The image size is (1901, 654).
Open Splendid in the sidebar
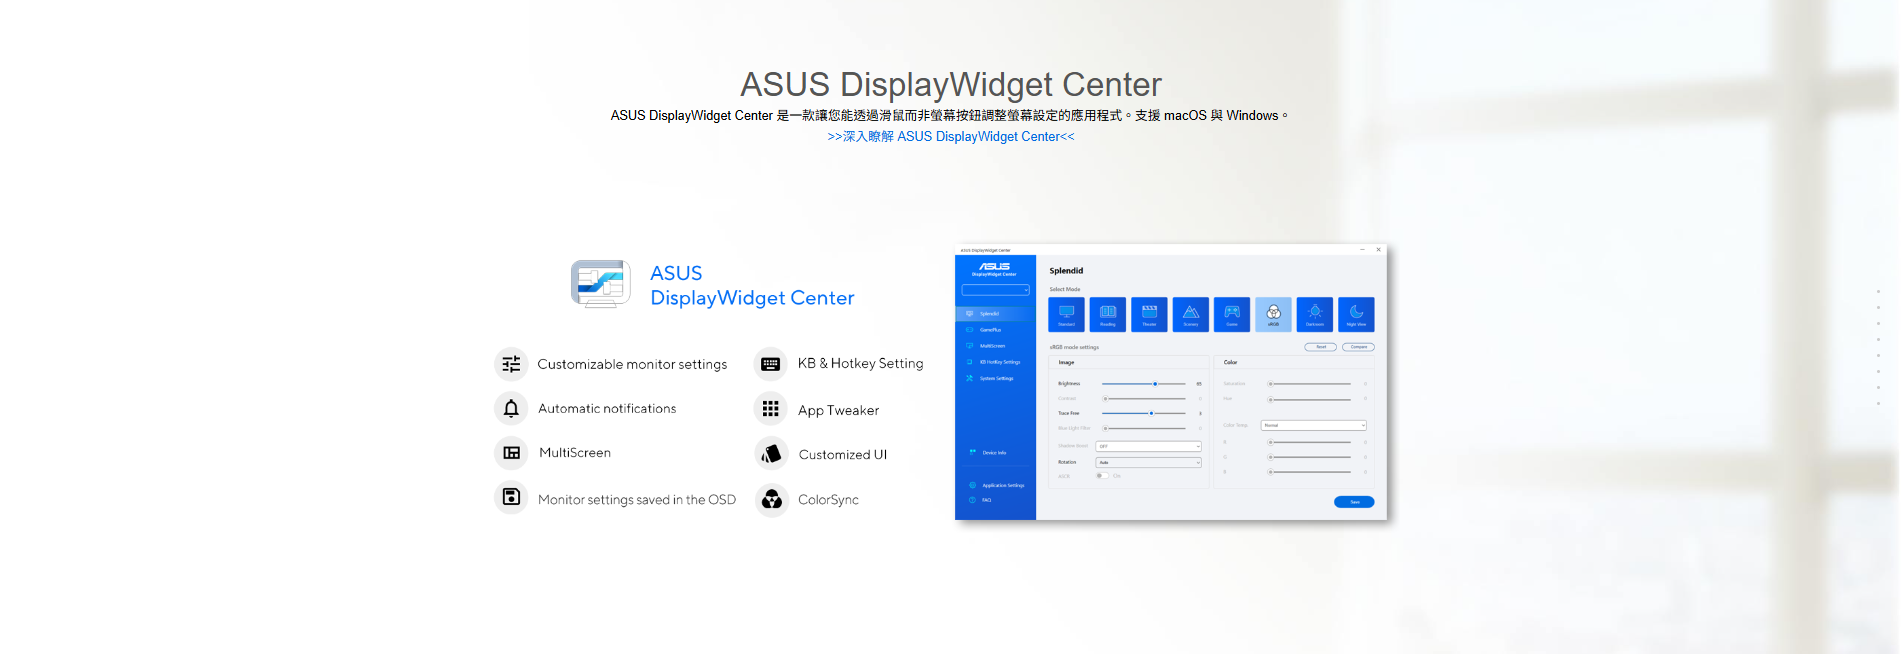tap(995, 314)
